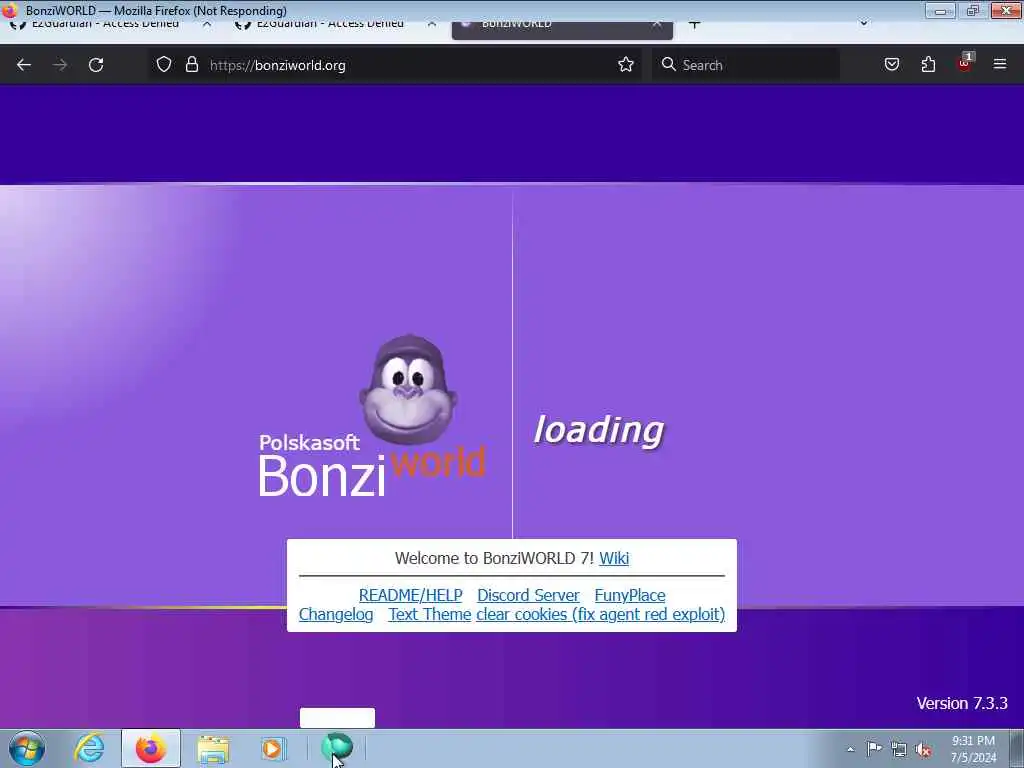Open the README/HELP link
Screen dimensions: 1024x768
410,595
